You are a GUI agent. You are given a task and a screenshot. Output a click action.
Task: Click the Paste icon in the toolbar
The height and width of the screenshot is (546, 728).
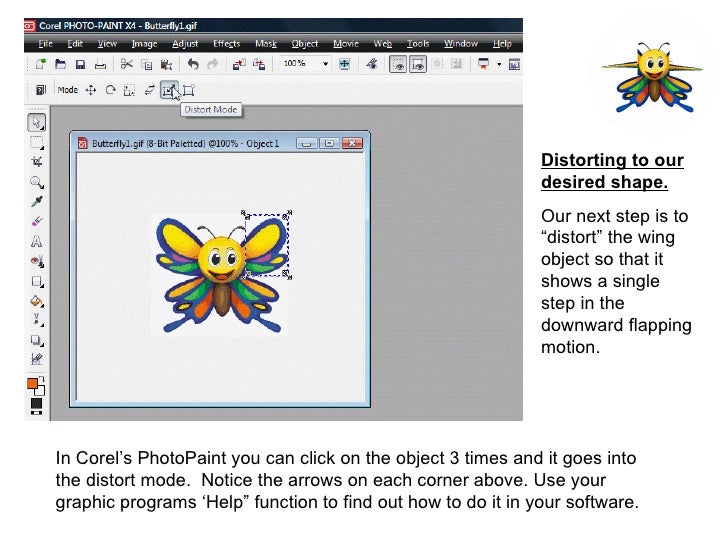tap(166, 64)
